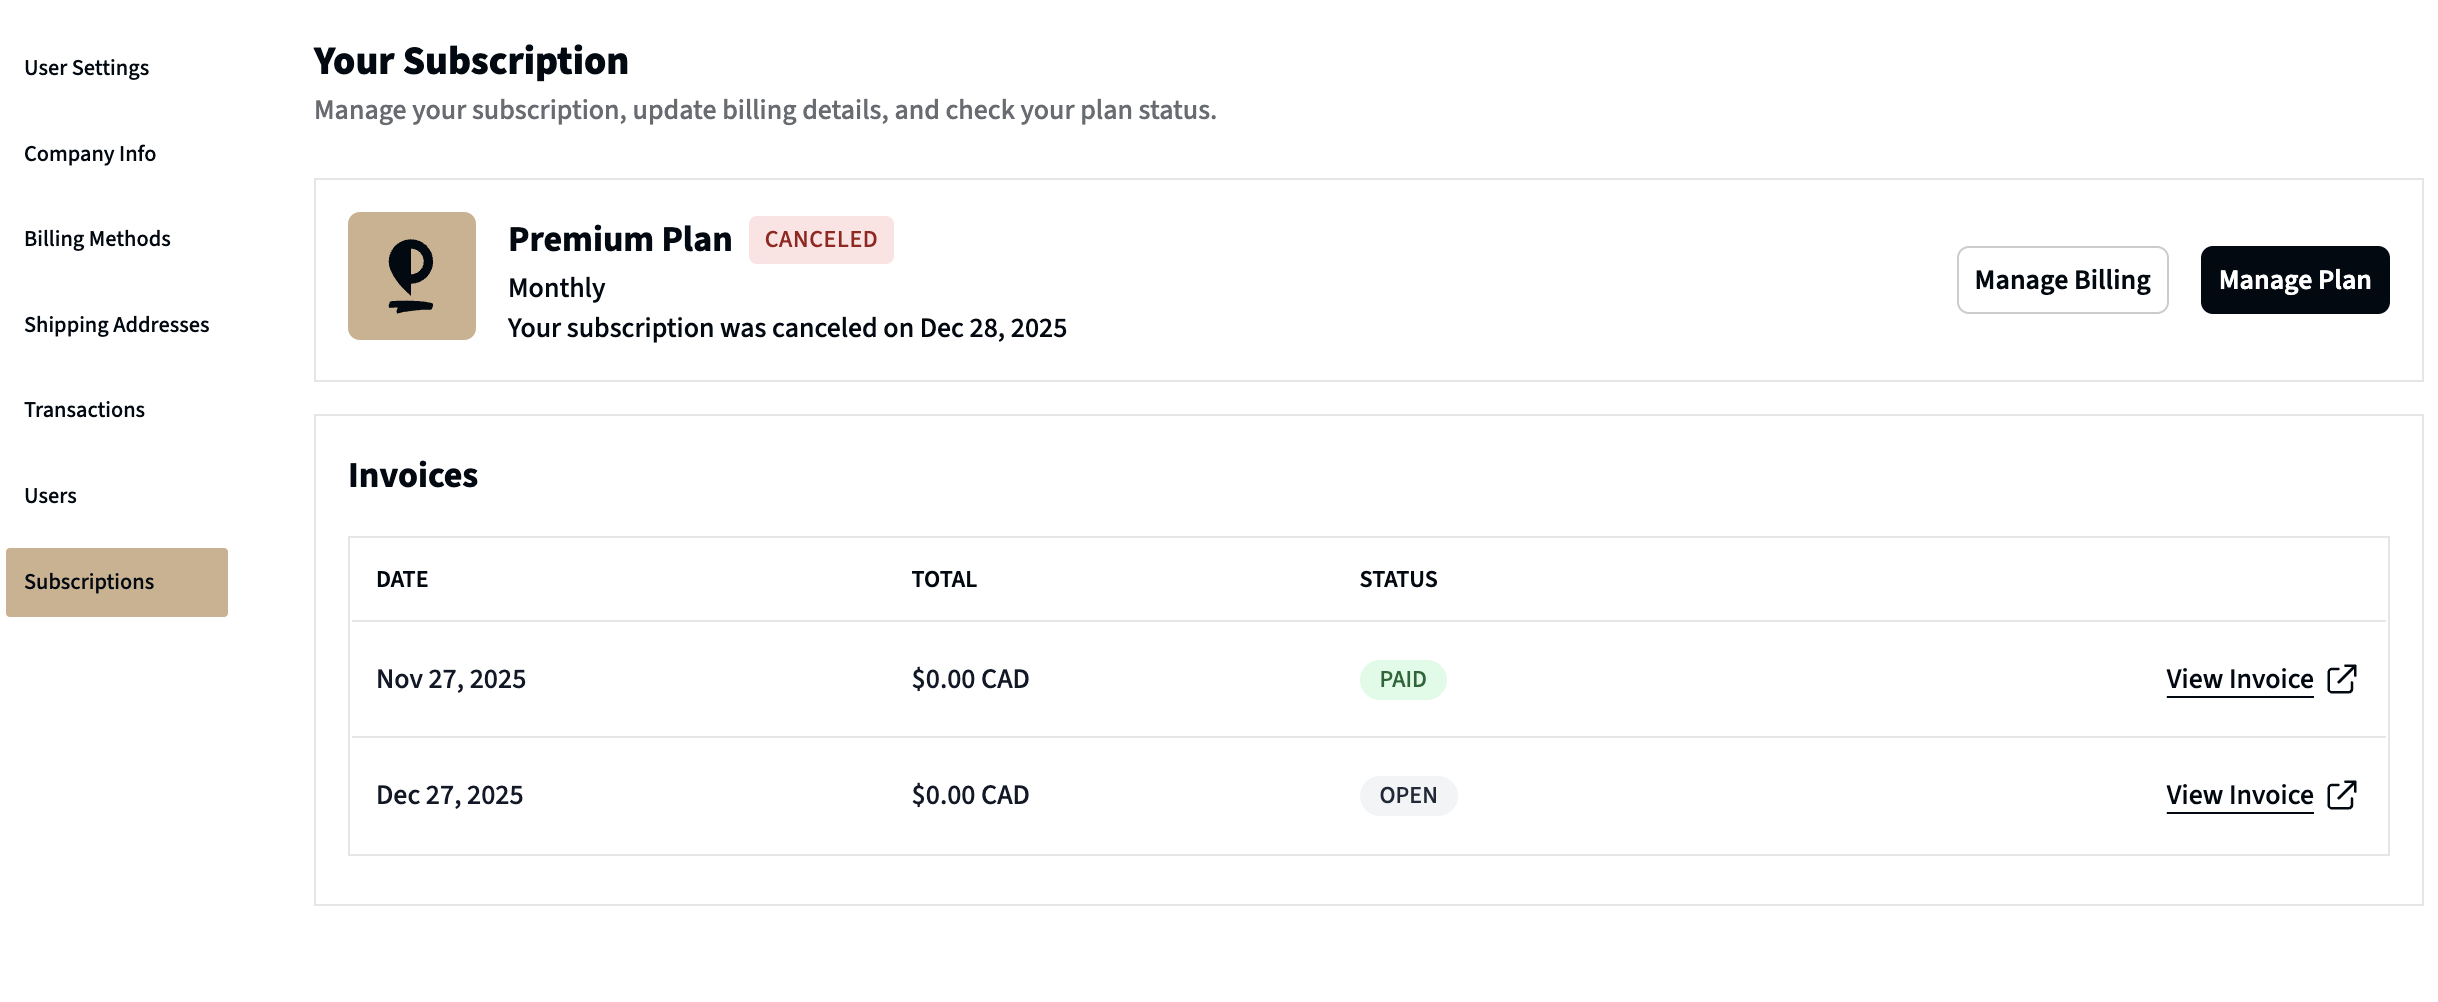2438x1002 pixels.
Task: Click the Premium Plan logo icon
Action: (x=411, y=276)
